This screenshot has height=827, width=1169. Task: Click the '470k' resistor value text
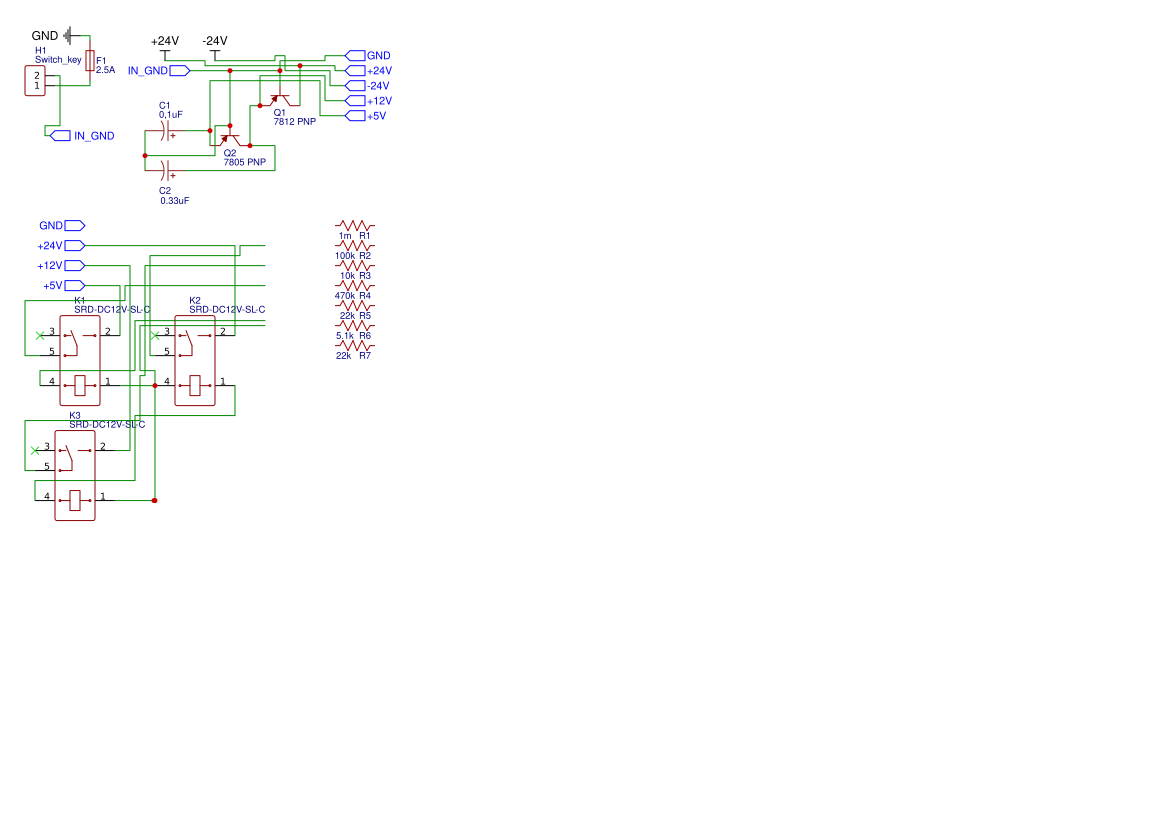[x=344, y=296]
